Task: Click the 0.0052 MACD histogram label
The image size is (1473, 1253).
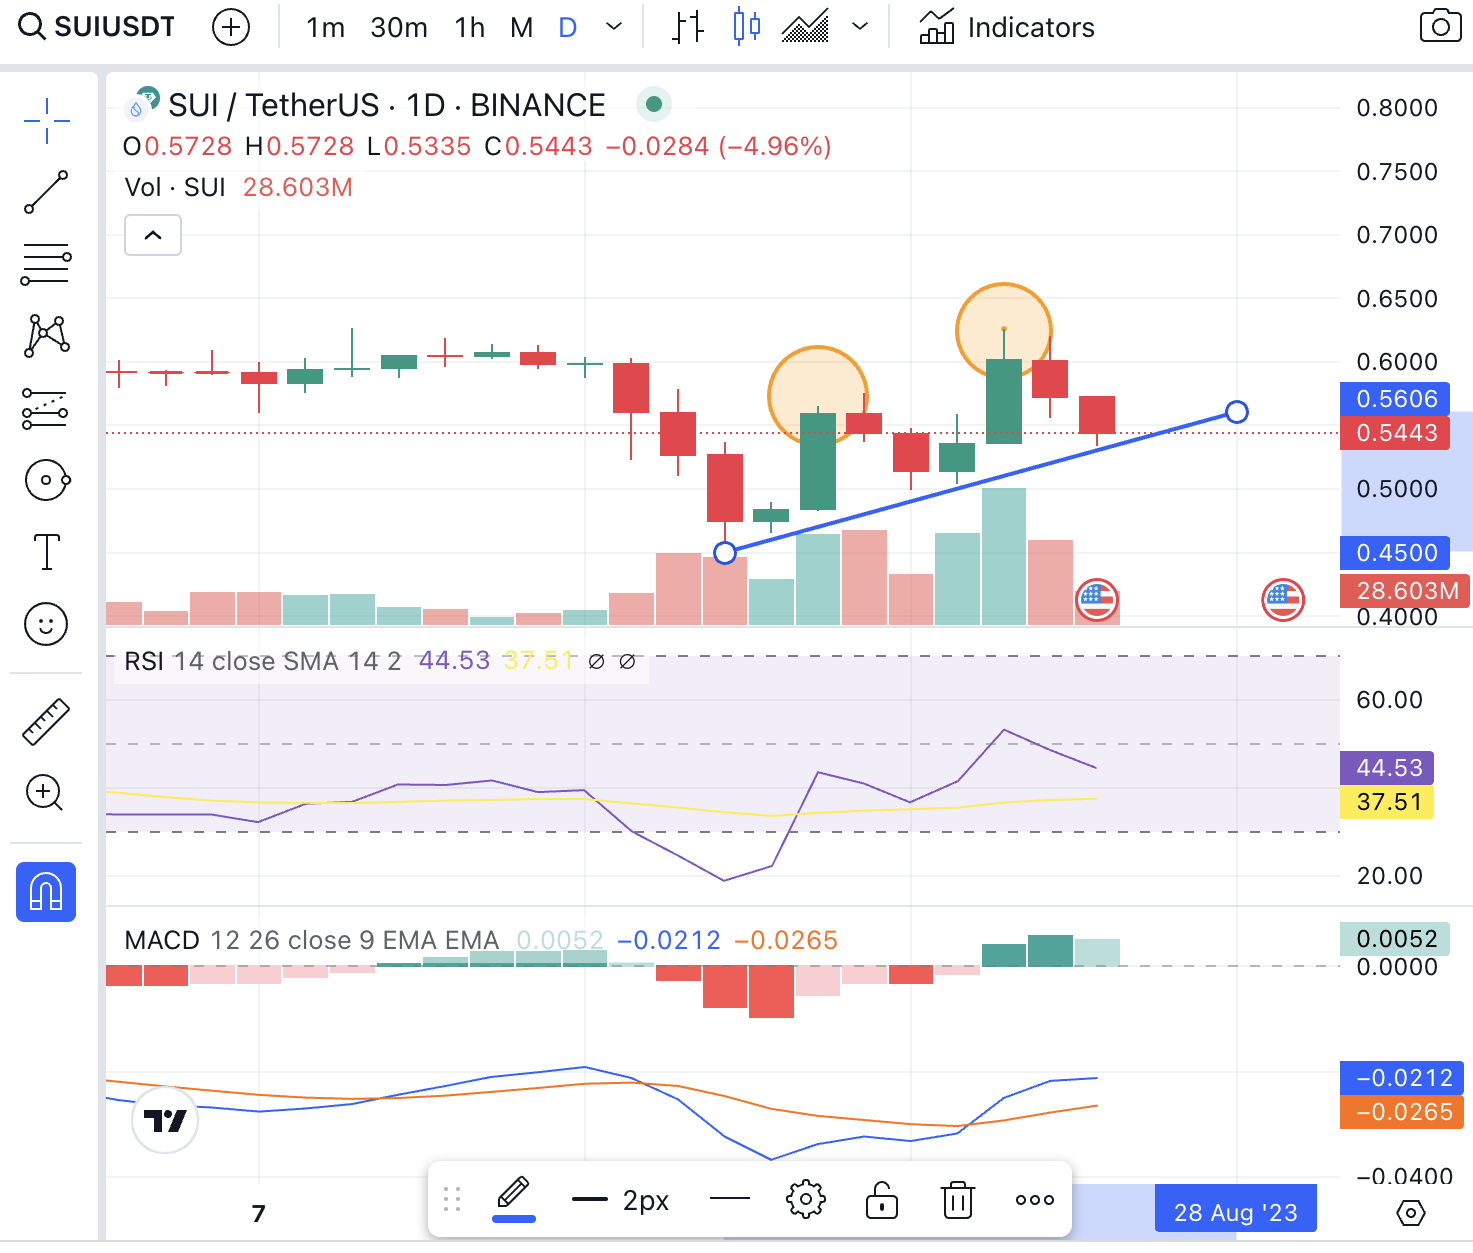Action: coord(1395,939)
